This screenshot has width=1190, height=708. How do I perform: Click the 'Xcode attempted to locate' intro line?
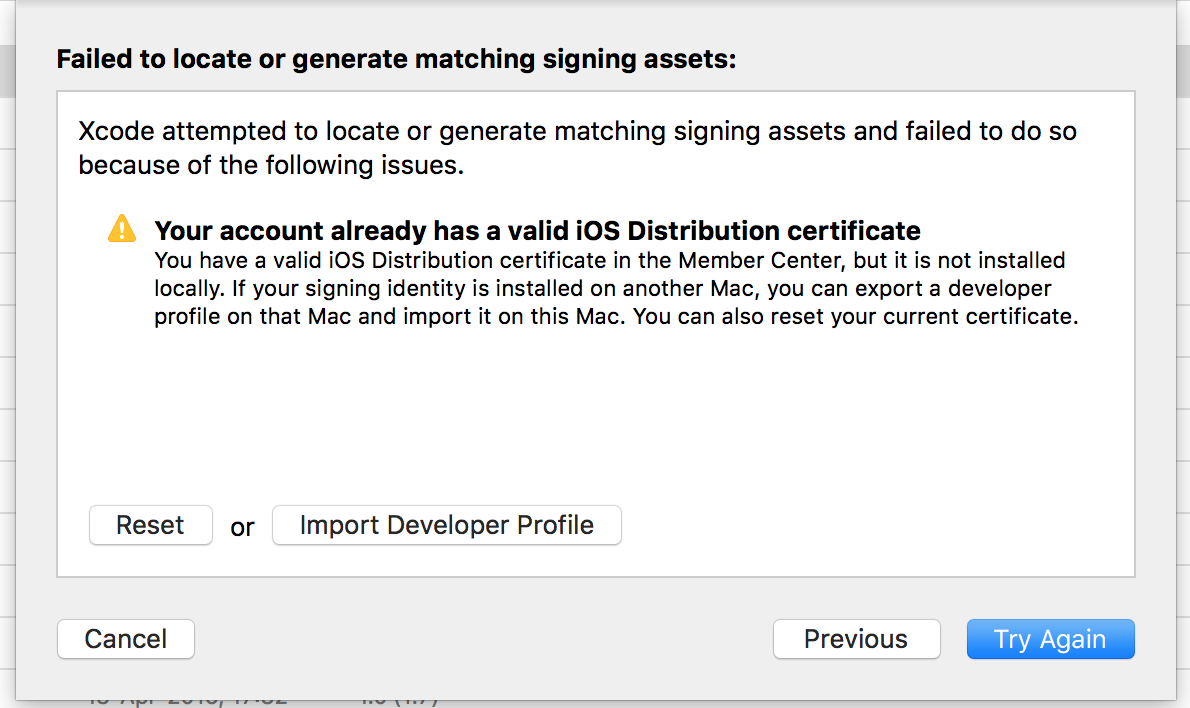pos(577,132)
